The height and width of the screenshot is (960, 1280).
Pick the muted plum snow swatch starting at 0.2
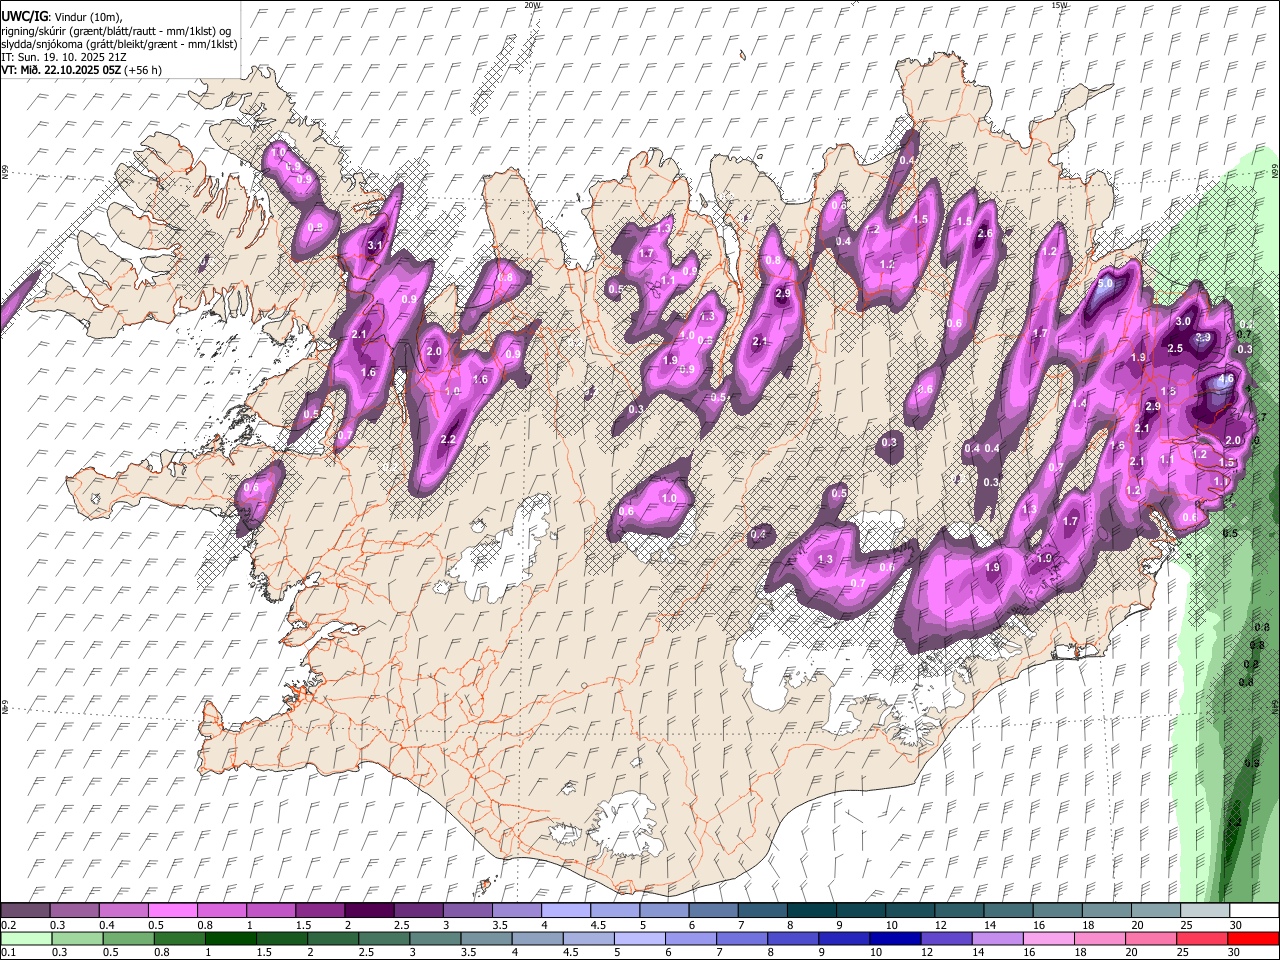[25, 910]
